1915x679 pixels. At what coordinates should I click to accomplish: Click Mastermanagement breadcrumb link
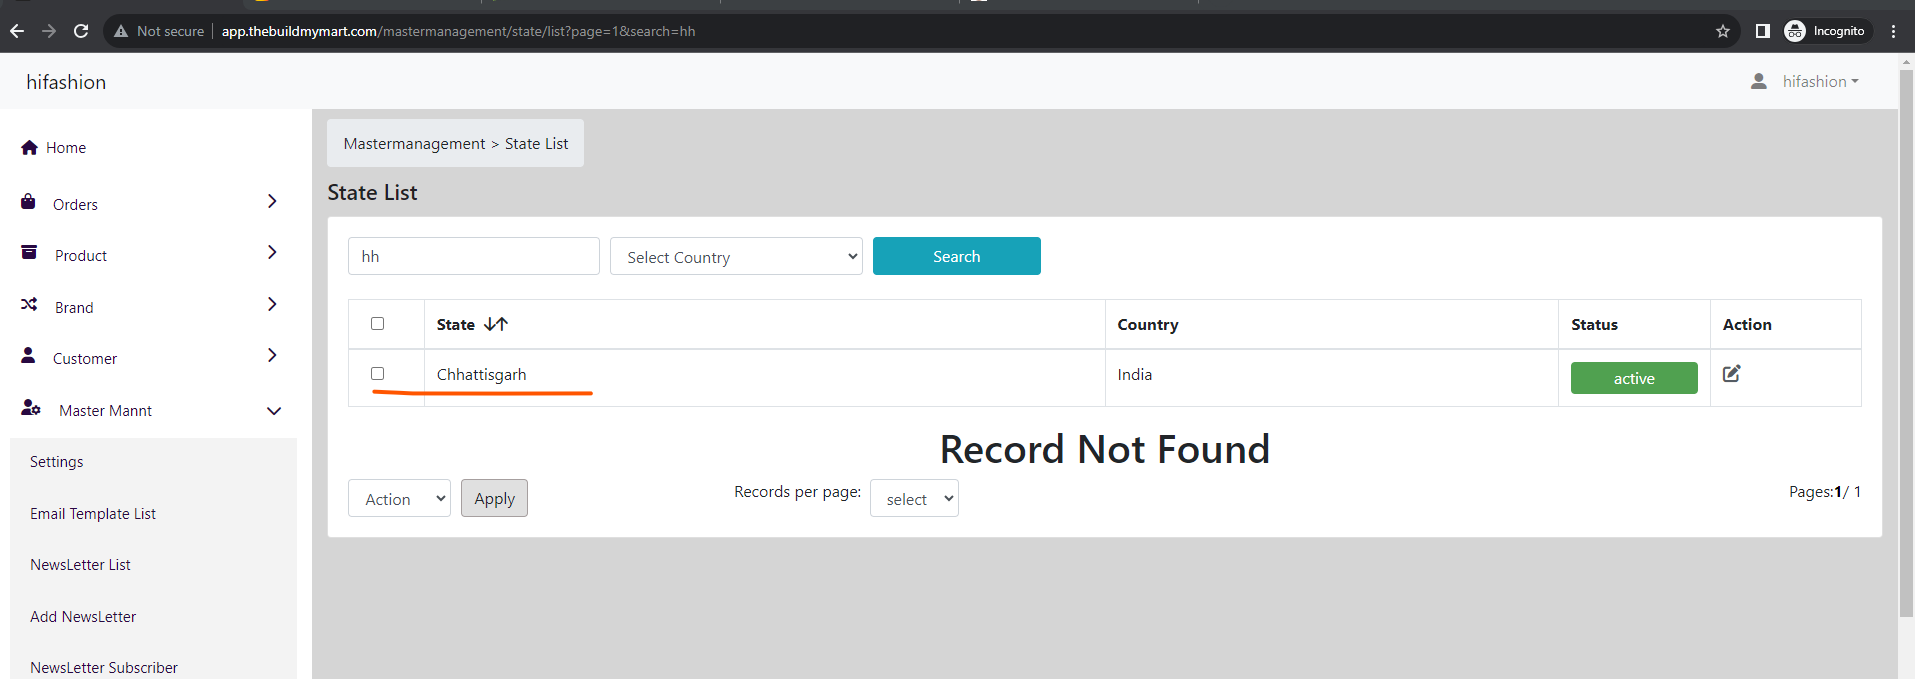click(x=414, y=144)
